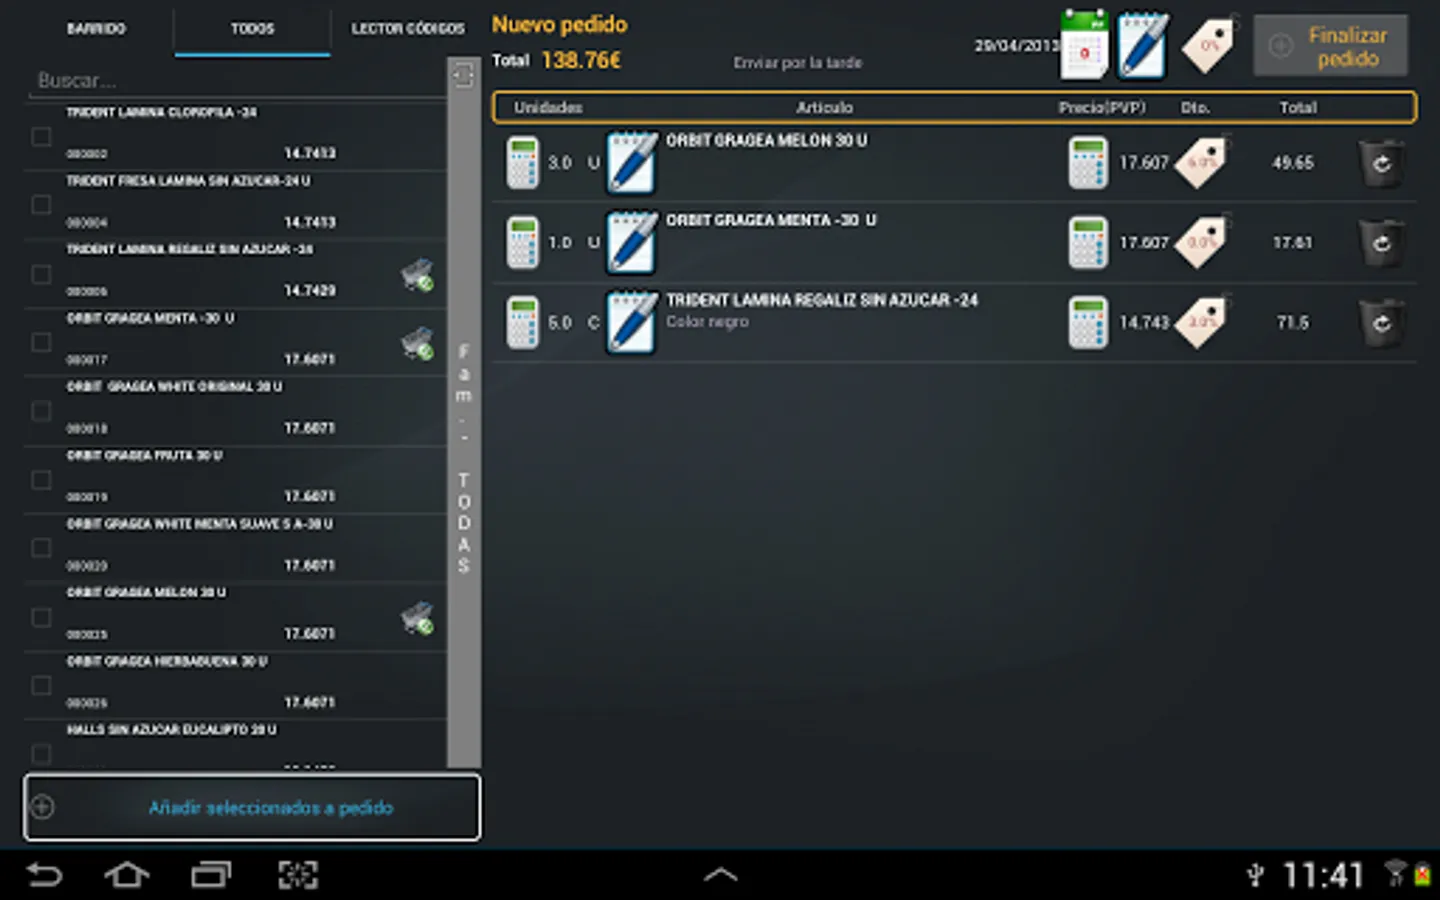This screenshot has width=1440, height=900.
Task: Edit note for ORBIT GRAGEA MELON order line
Action: [632, 163]
